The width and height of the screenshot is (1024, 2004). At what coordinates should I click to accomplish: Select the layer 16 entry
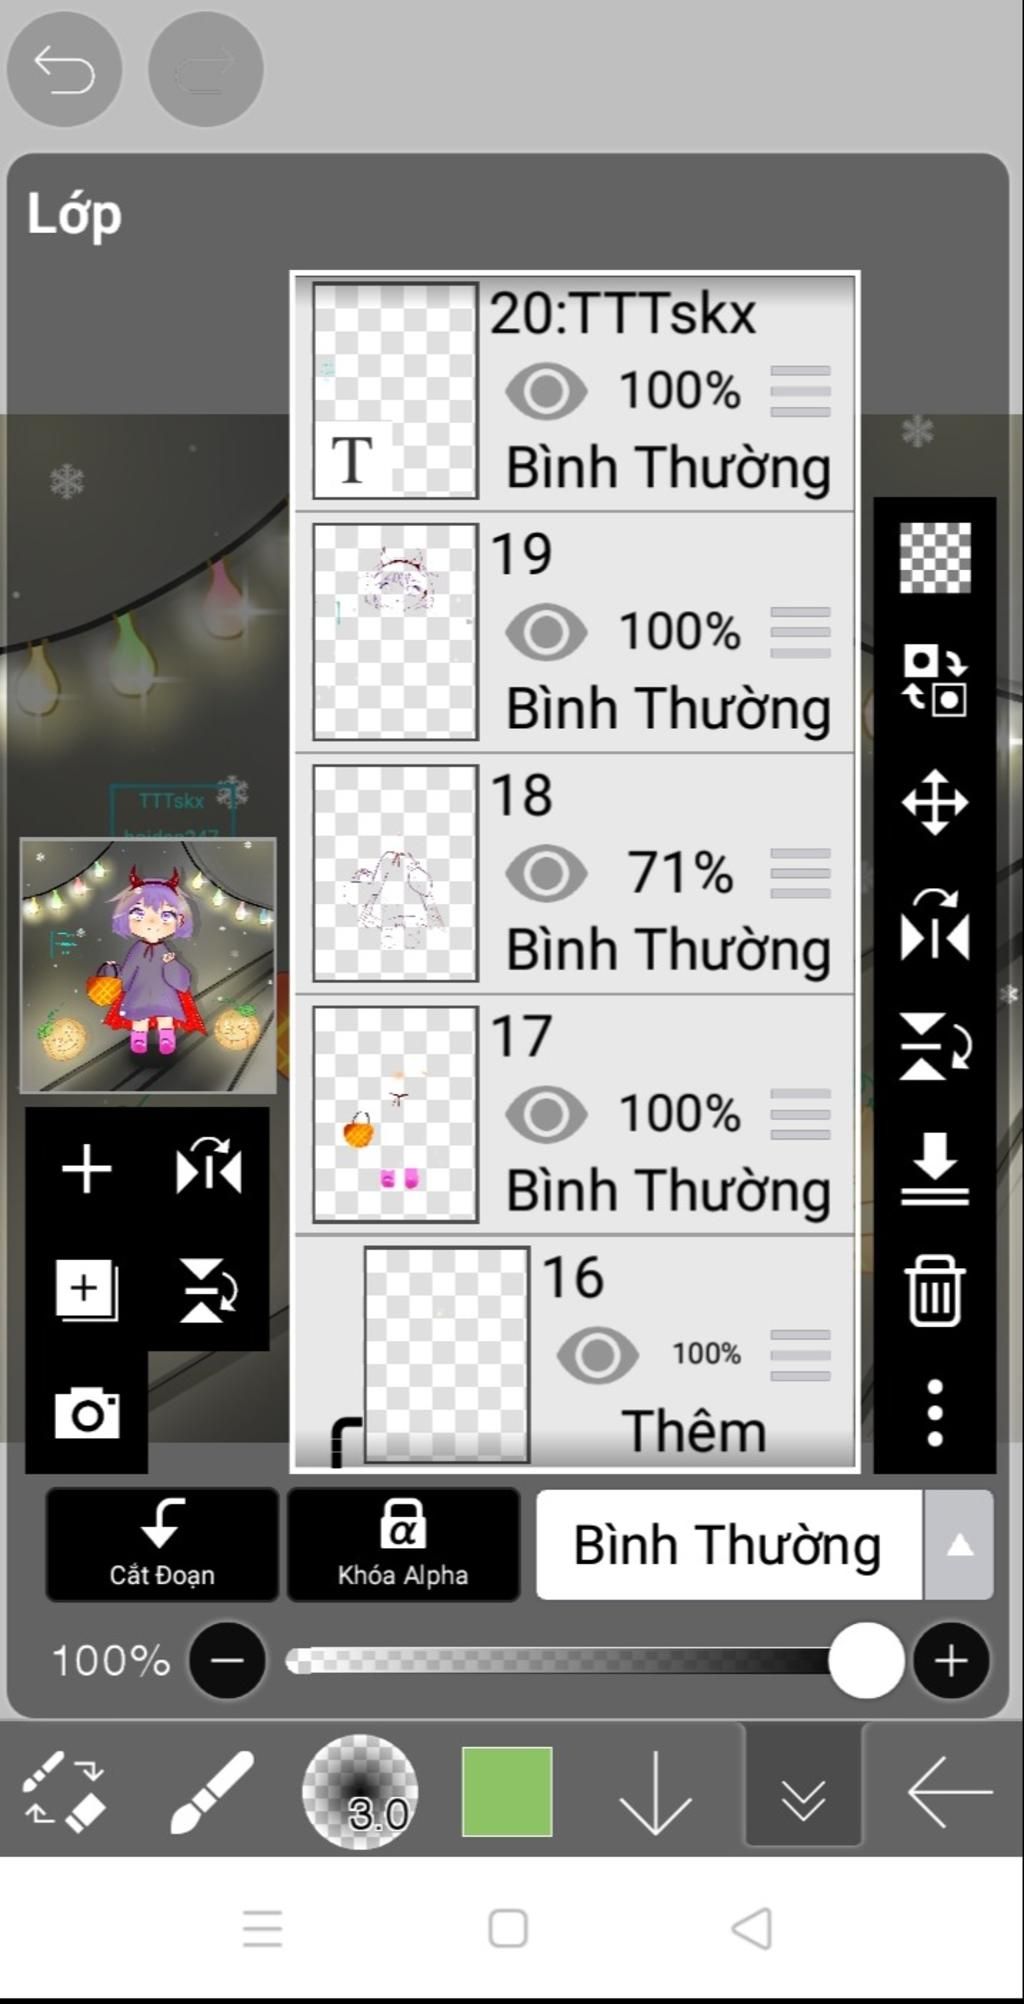pyautogui.click(x=575, y=1352)
